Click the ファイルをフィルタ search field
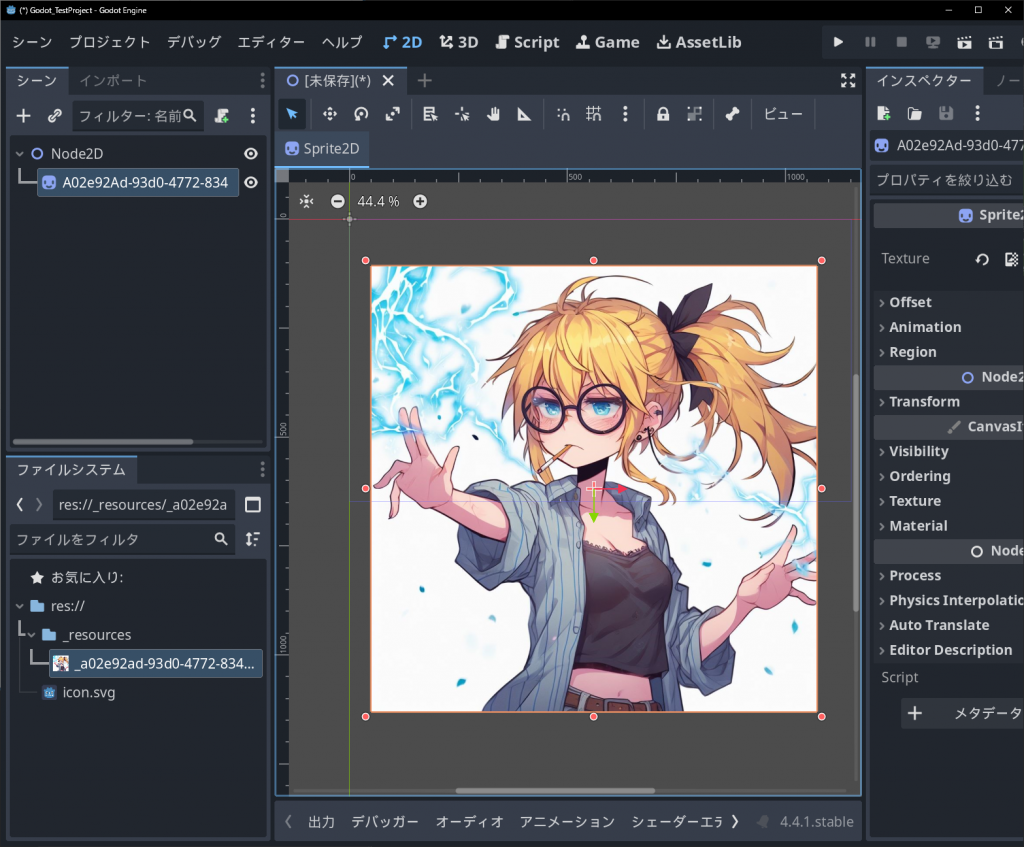 110,539
